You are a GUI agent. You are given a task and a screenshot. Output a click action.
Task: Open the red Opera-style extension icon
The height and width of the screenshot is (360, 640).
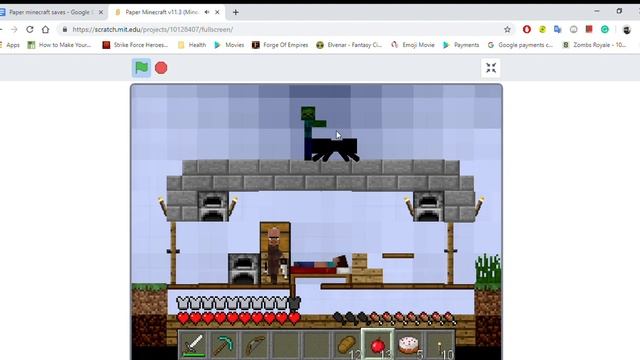coord(527,29)
